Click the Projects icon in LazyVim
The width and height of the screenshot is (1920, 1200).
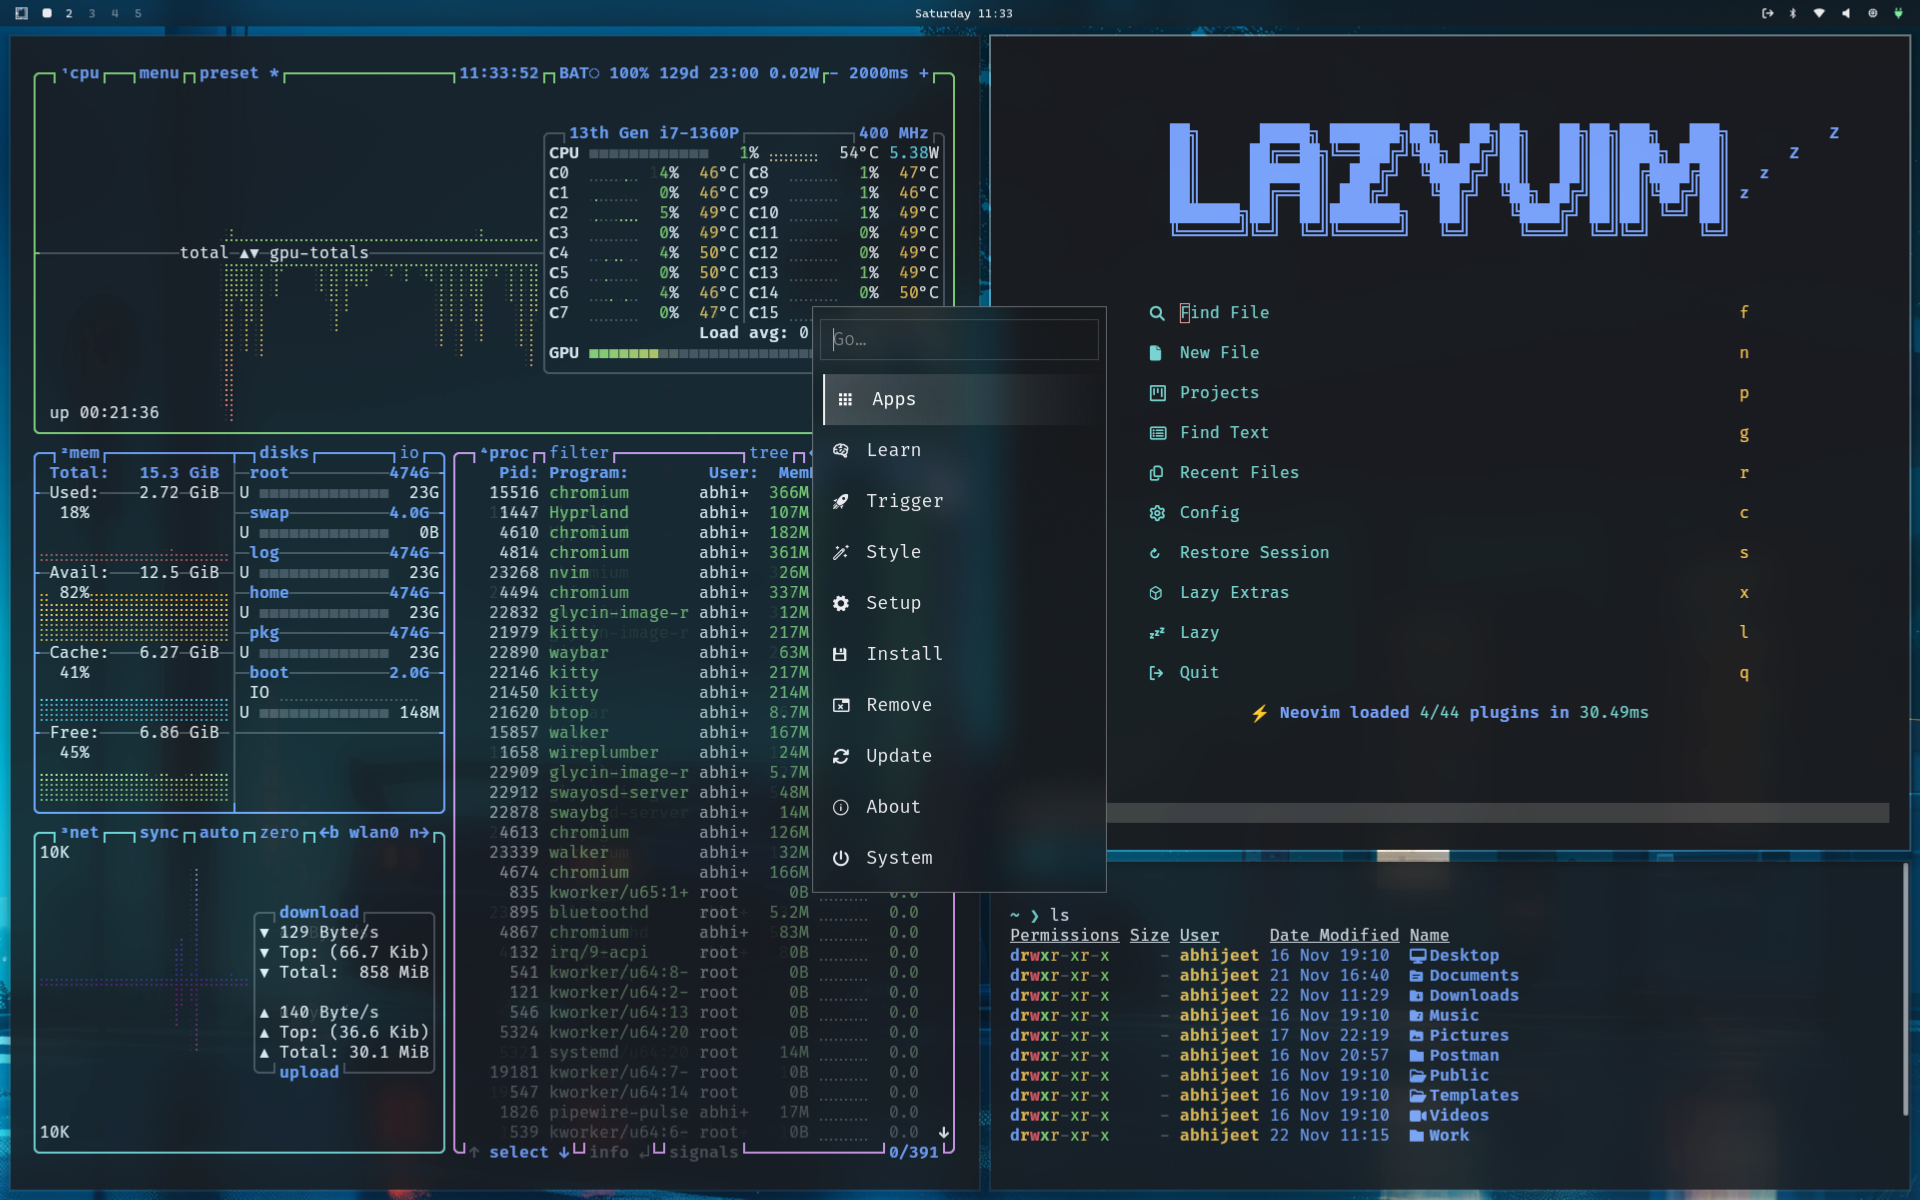click(1157, 393)
